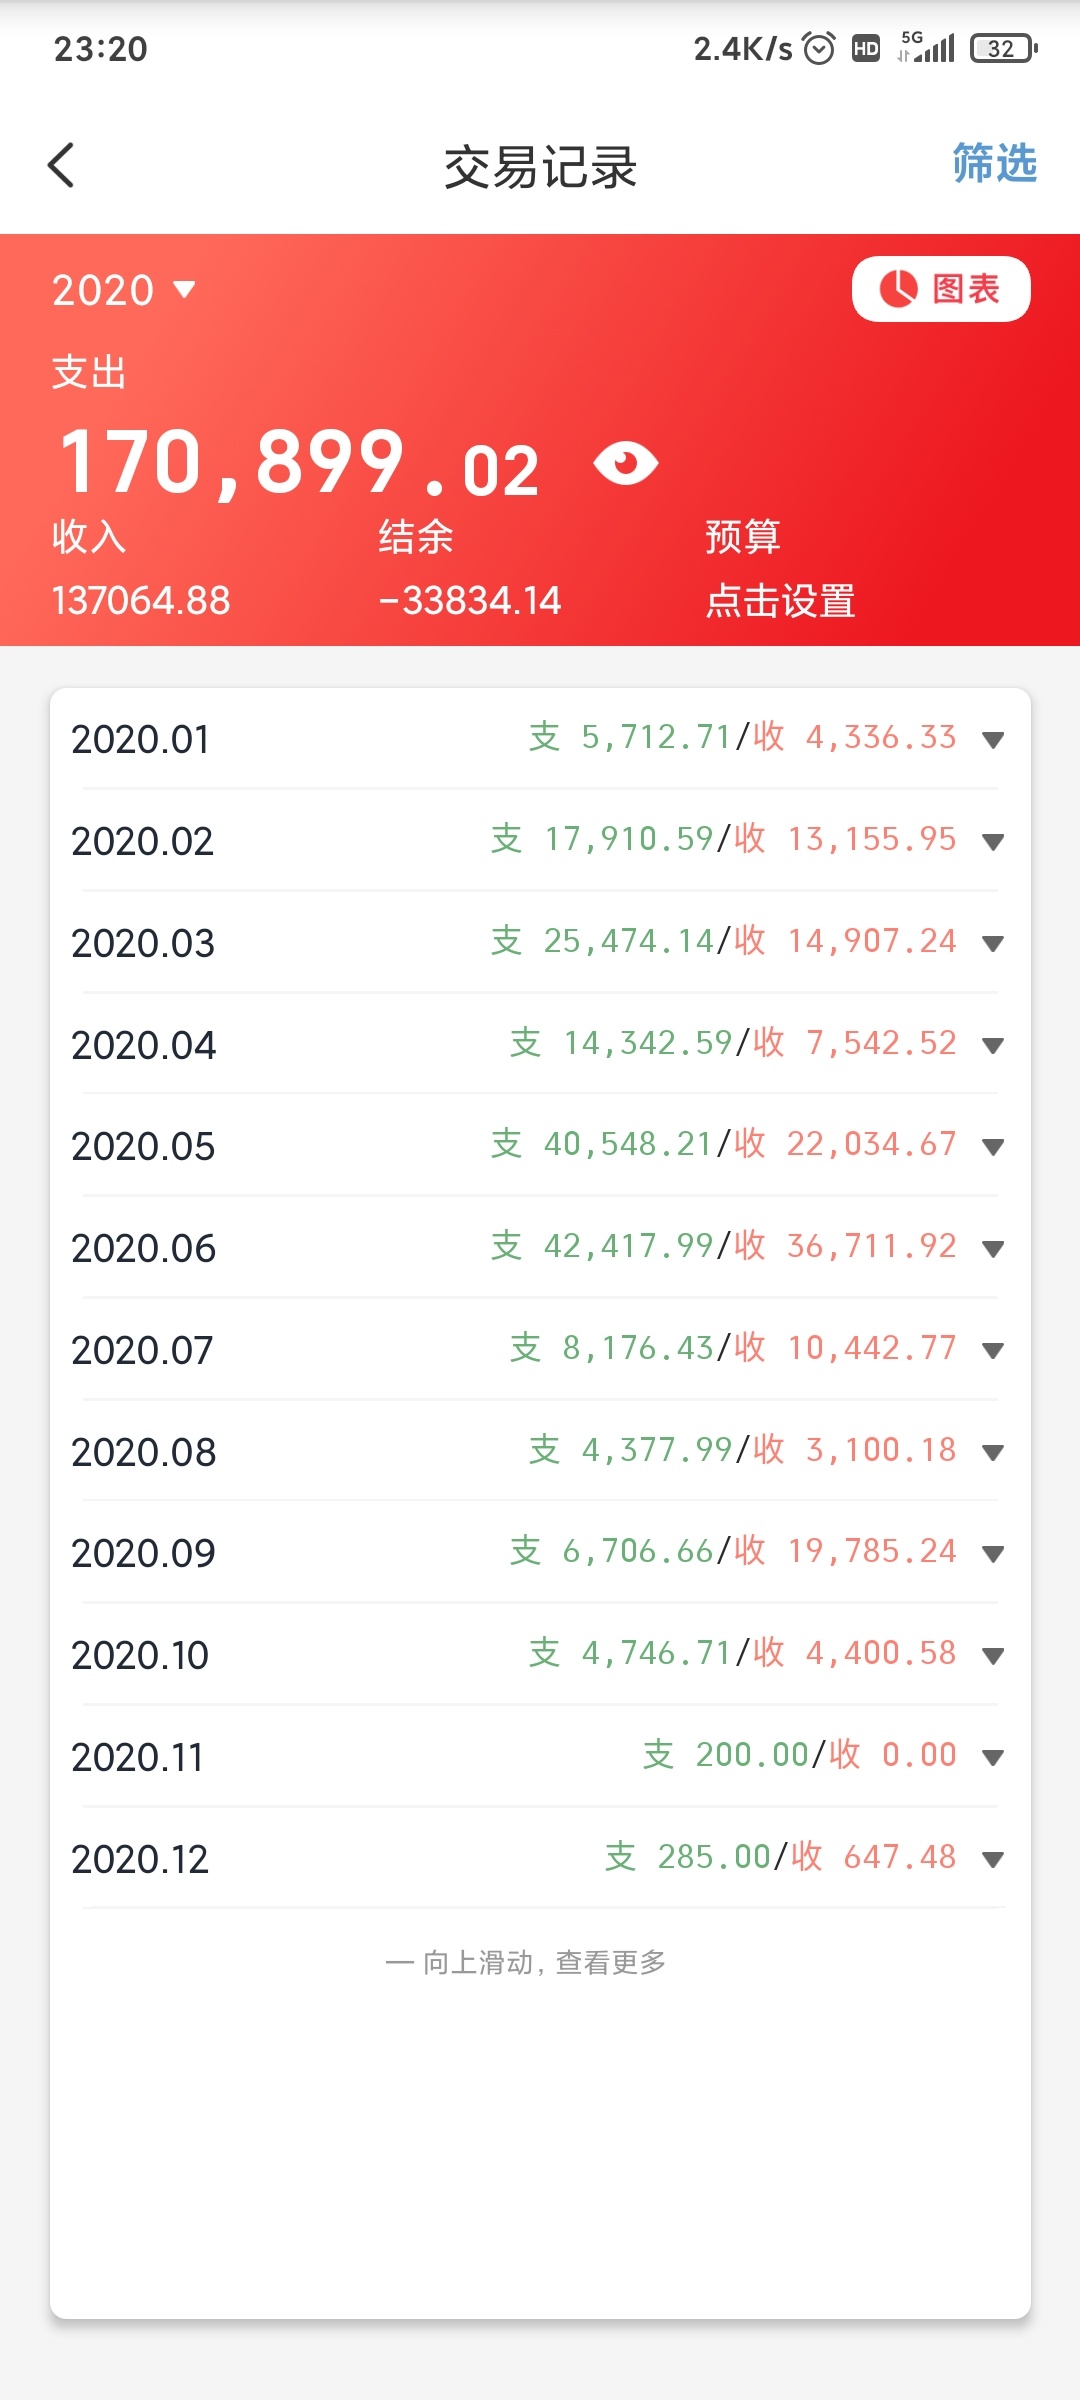The image size is (1080, 2400).
Task: Open the 2020 year dropdown
Action: [124, 290]
